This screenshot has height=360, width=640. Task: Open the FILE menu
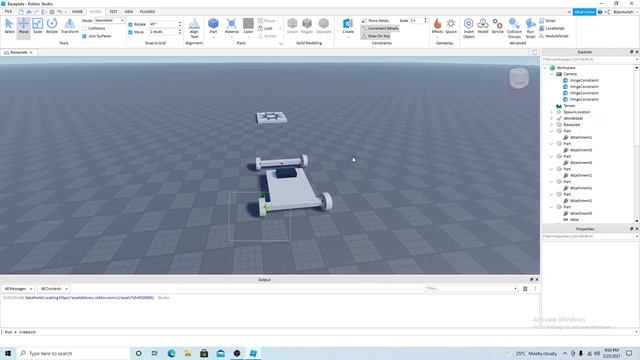click(x=8, y=11)
